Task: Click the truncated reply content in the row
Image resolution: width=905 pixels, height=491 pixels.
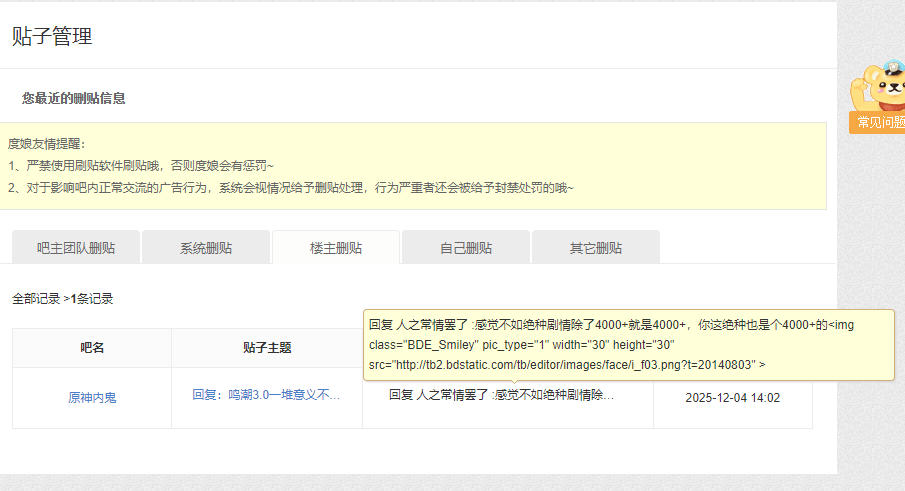Action: [500, 395]
